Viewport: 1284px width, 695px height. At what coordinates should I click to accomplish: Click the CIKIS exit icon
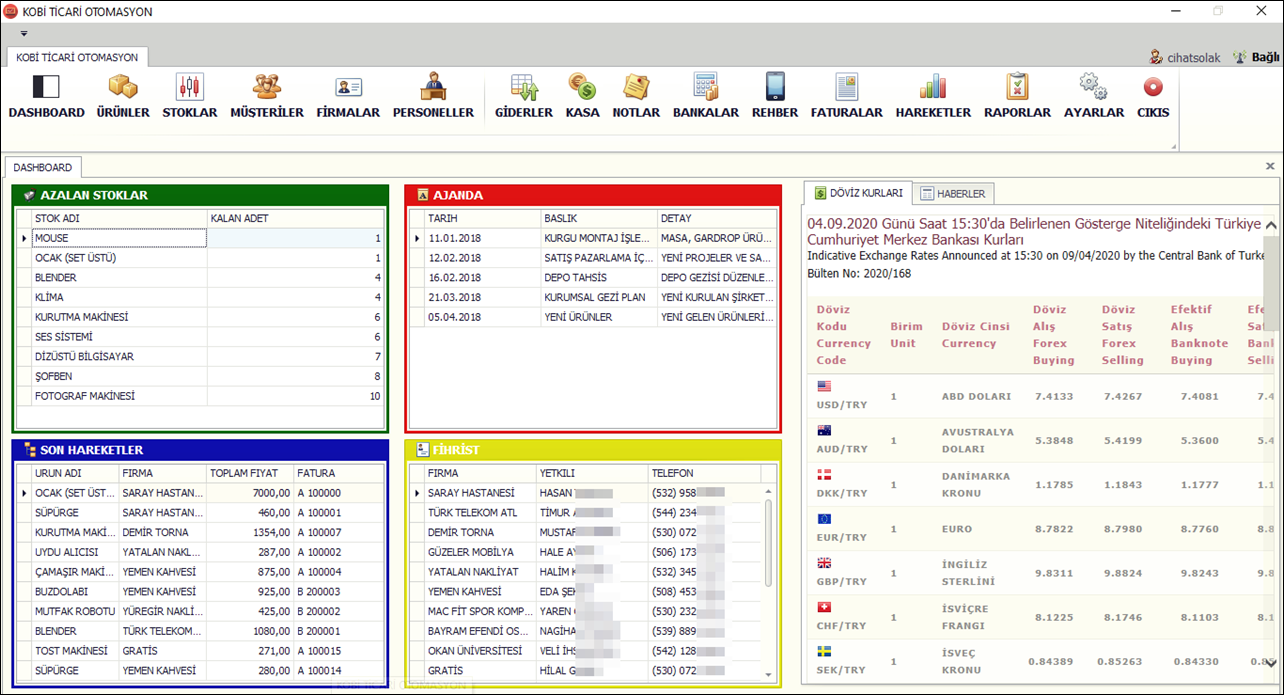click(x=1153, y=96)
